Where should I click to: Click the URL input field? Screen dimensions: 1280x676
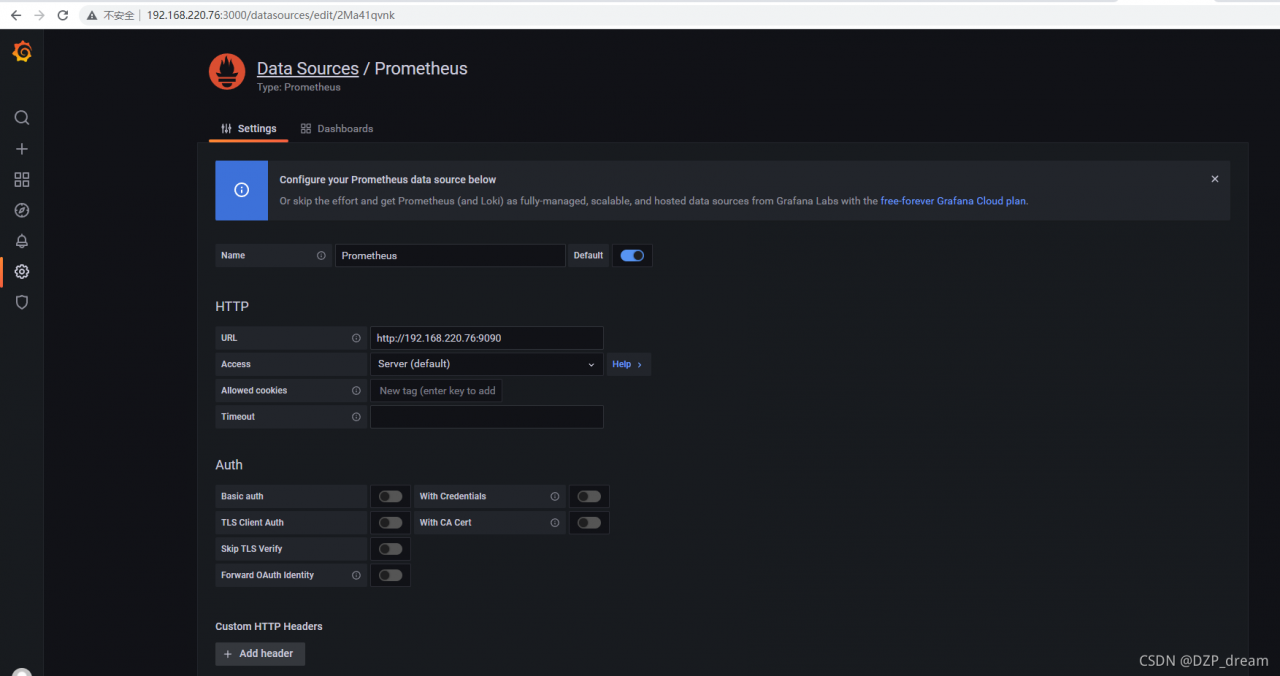point(487,338)
